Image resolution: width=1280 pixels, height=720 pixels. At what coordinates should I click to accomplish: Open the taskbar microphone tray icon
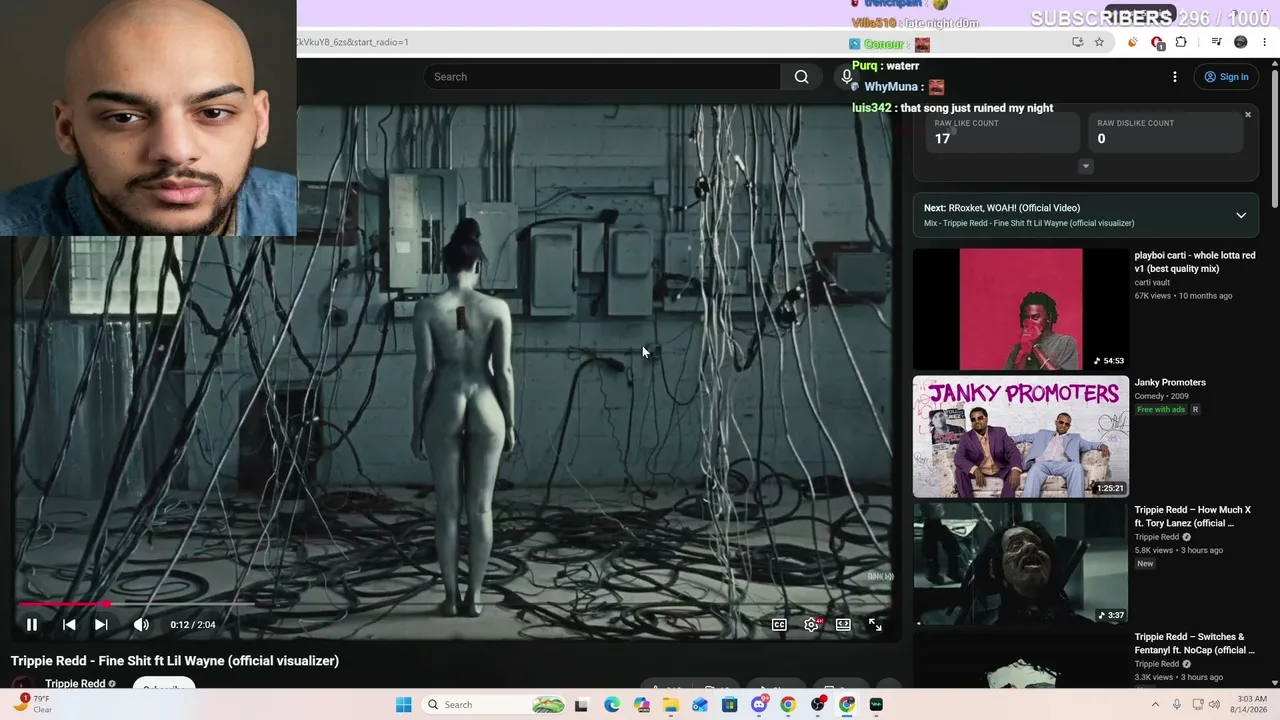(1177, 705)
